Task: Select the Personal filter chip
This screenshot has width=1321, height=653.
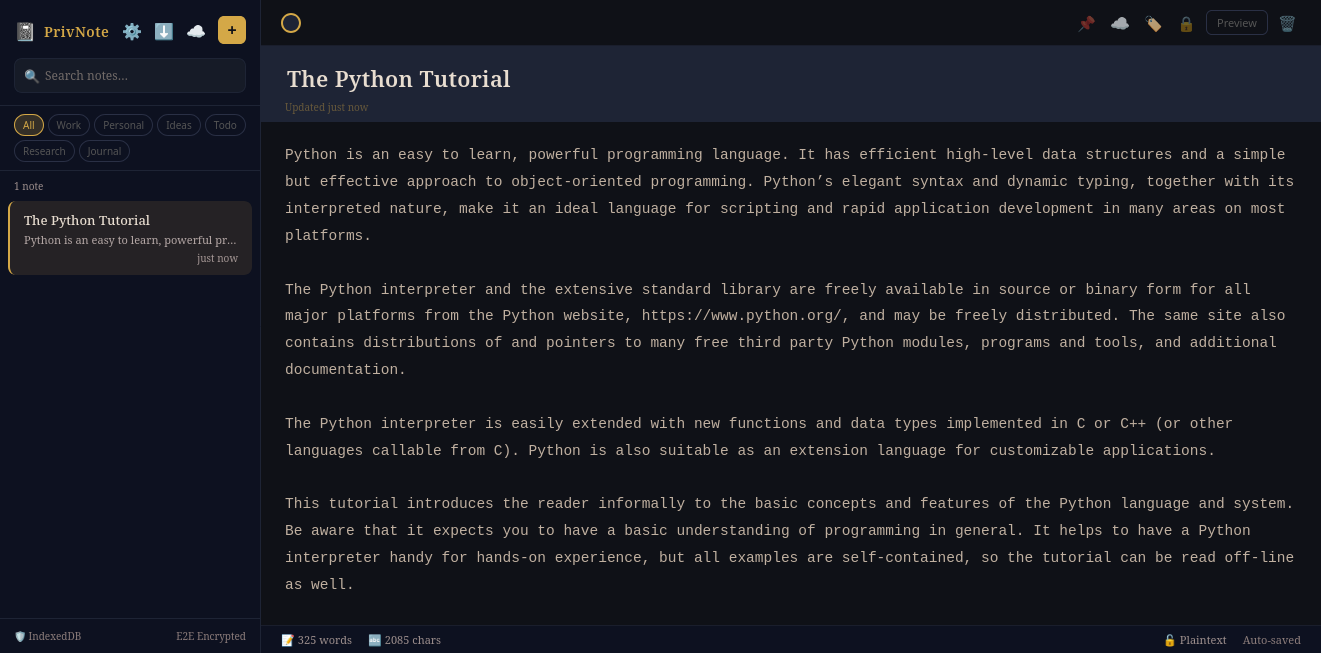Action: click(123, 125)
